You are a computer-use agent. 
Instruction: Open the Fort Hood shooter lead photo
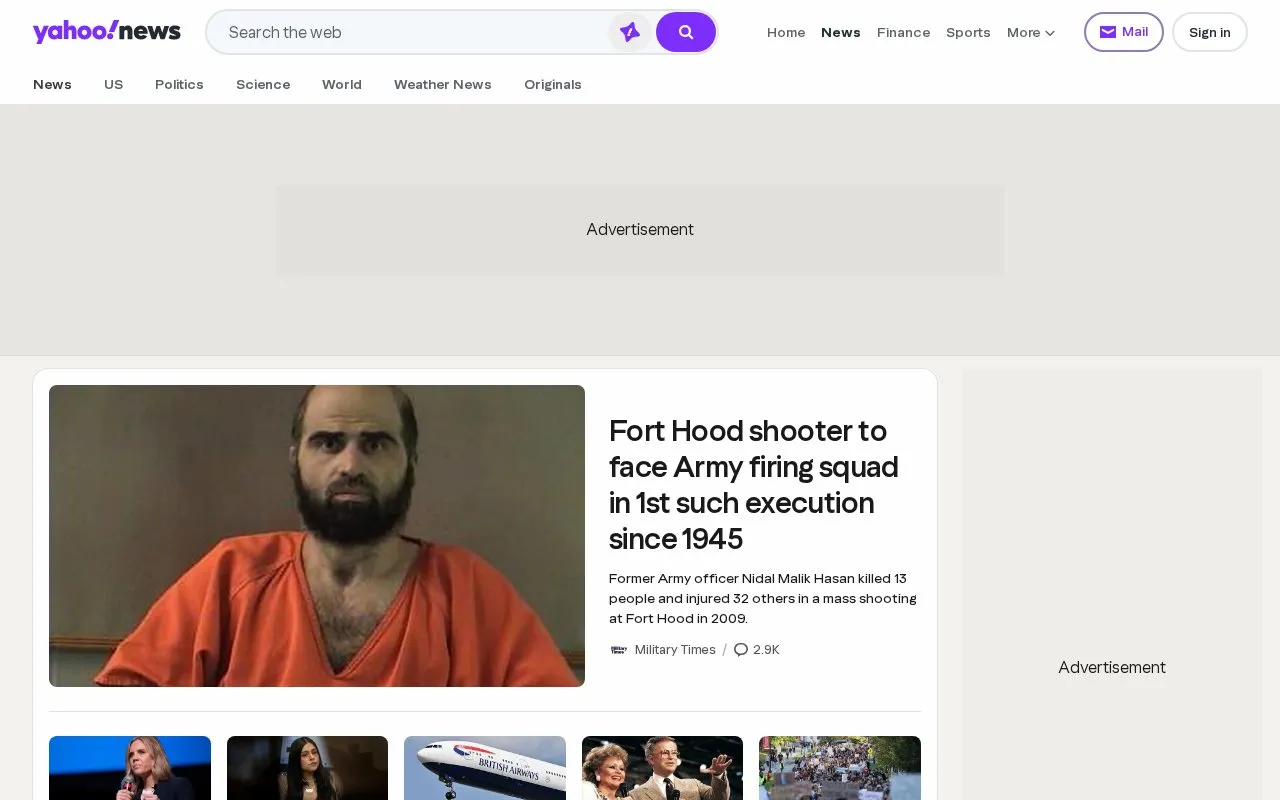coord(317,536)
